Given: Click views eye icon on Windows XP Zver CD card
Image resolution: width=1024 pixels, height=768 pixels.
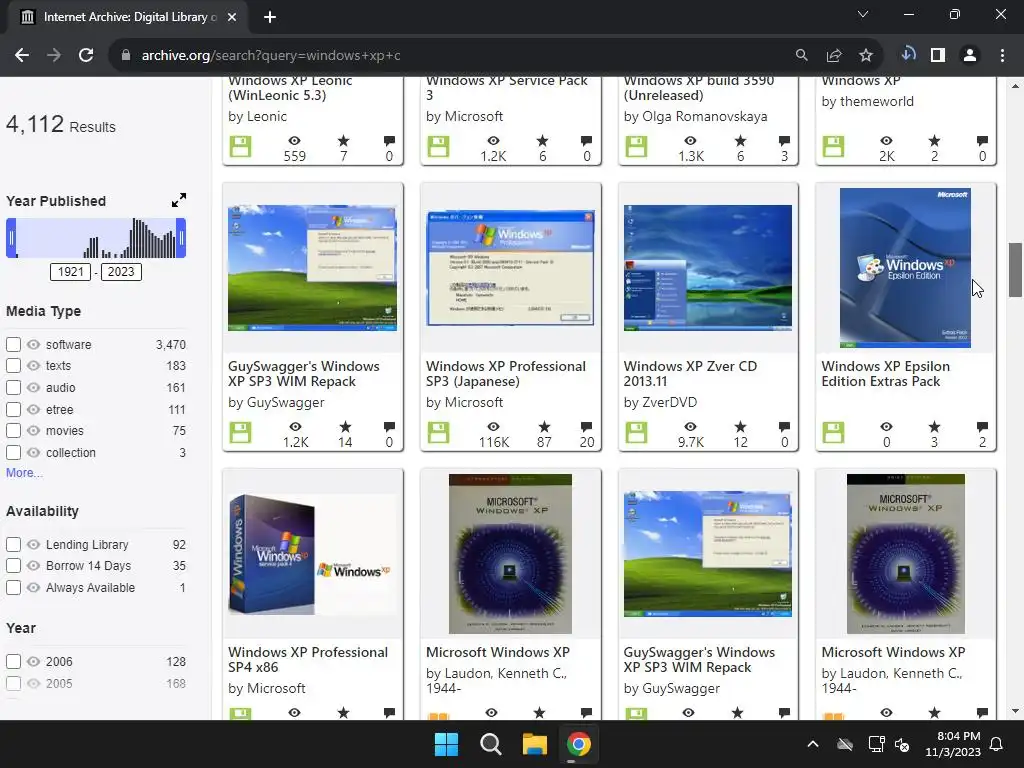Looking at the screenshot, I should [x=690, y=426].
